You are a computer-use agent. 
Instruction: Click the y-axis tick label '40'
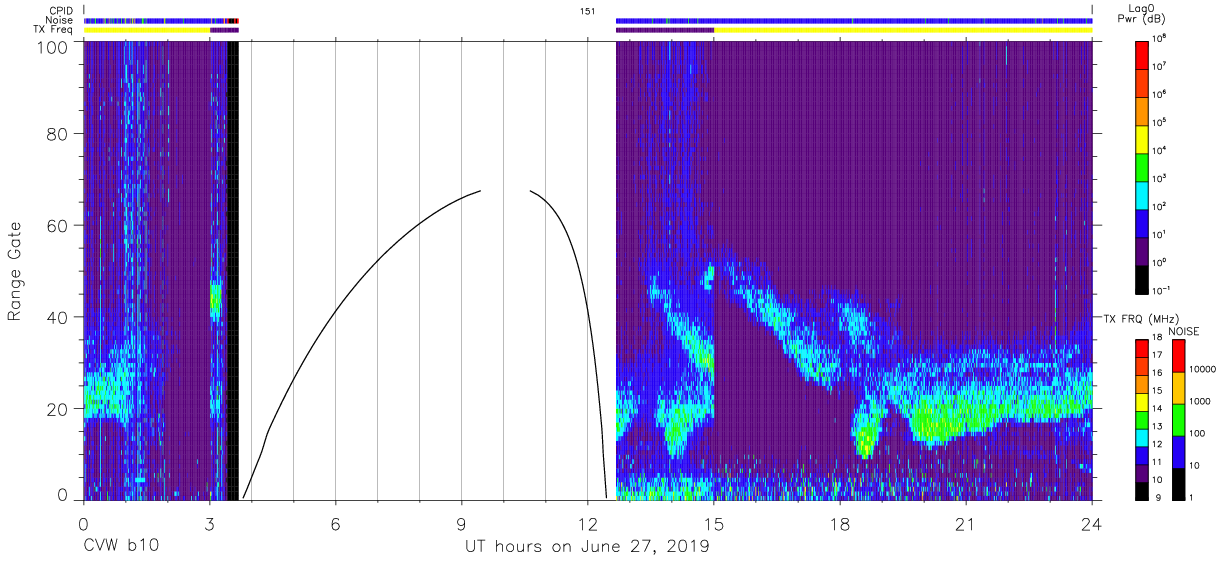57,317
